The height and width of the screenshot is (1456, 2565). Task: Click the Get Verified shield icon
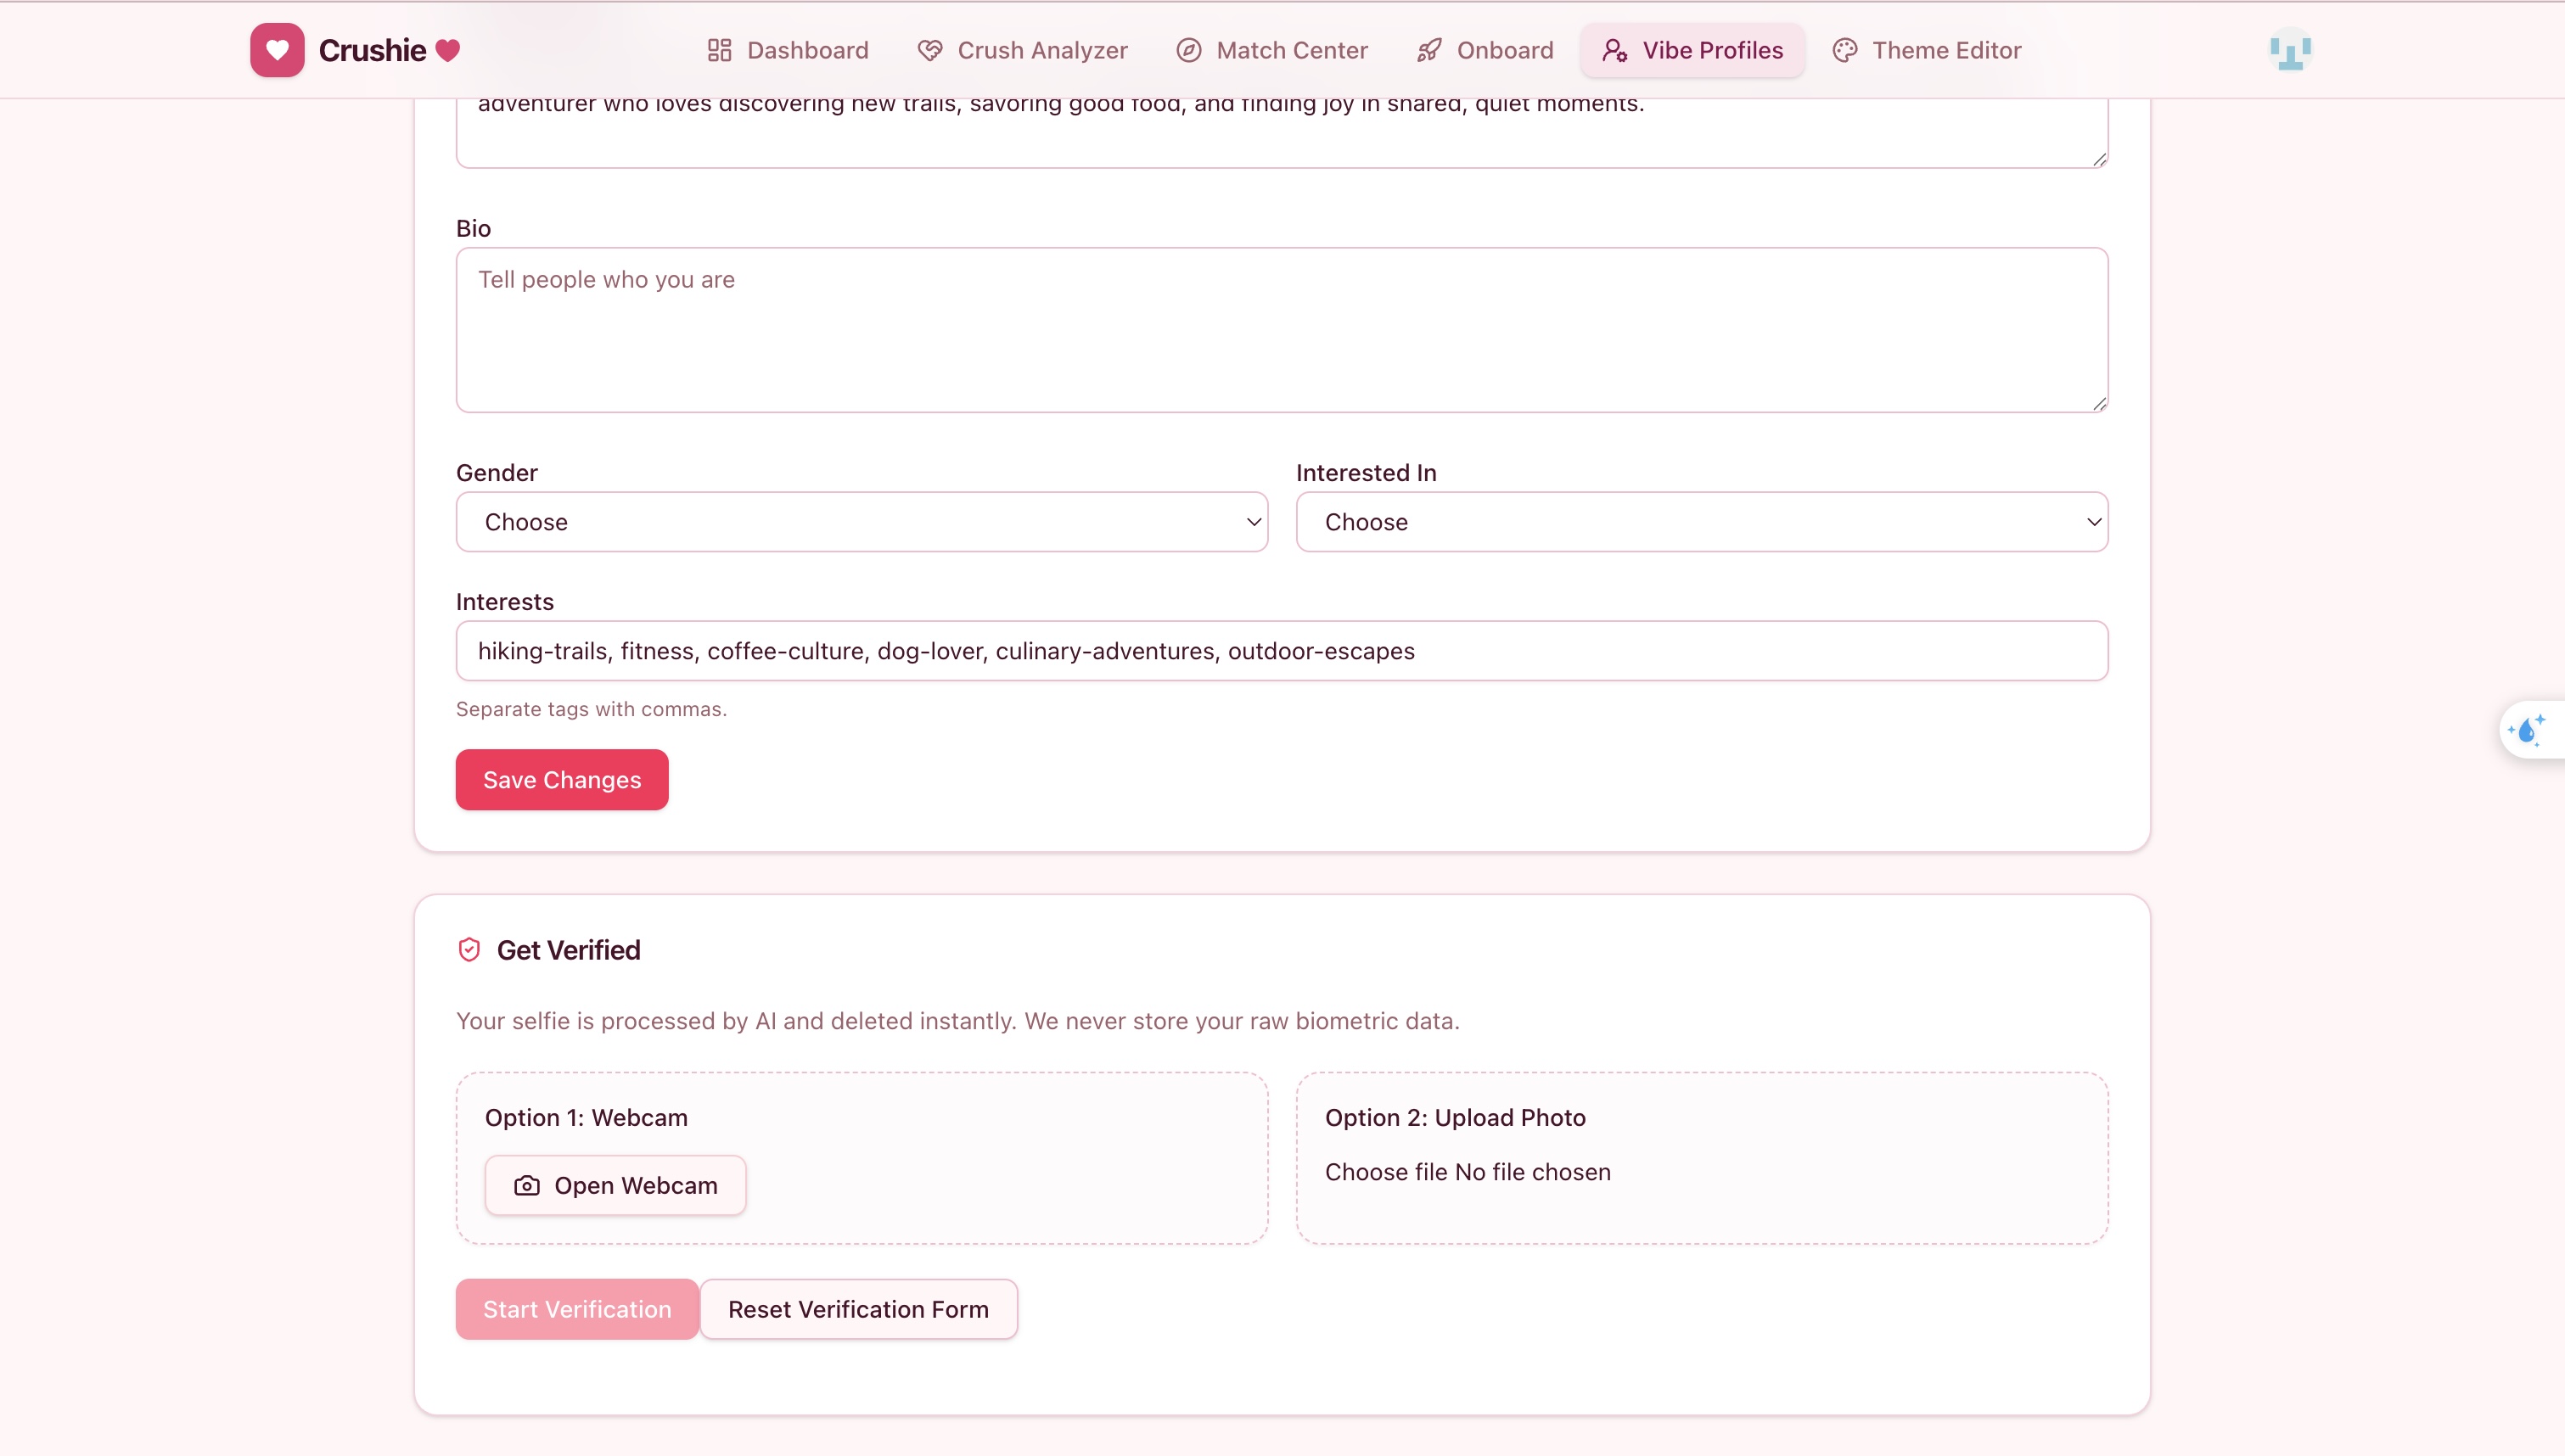pyautogui.click(x=469, y=949)
